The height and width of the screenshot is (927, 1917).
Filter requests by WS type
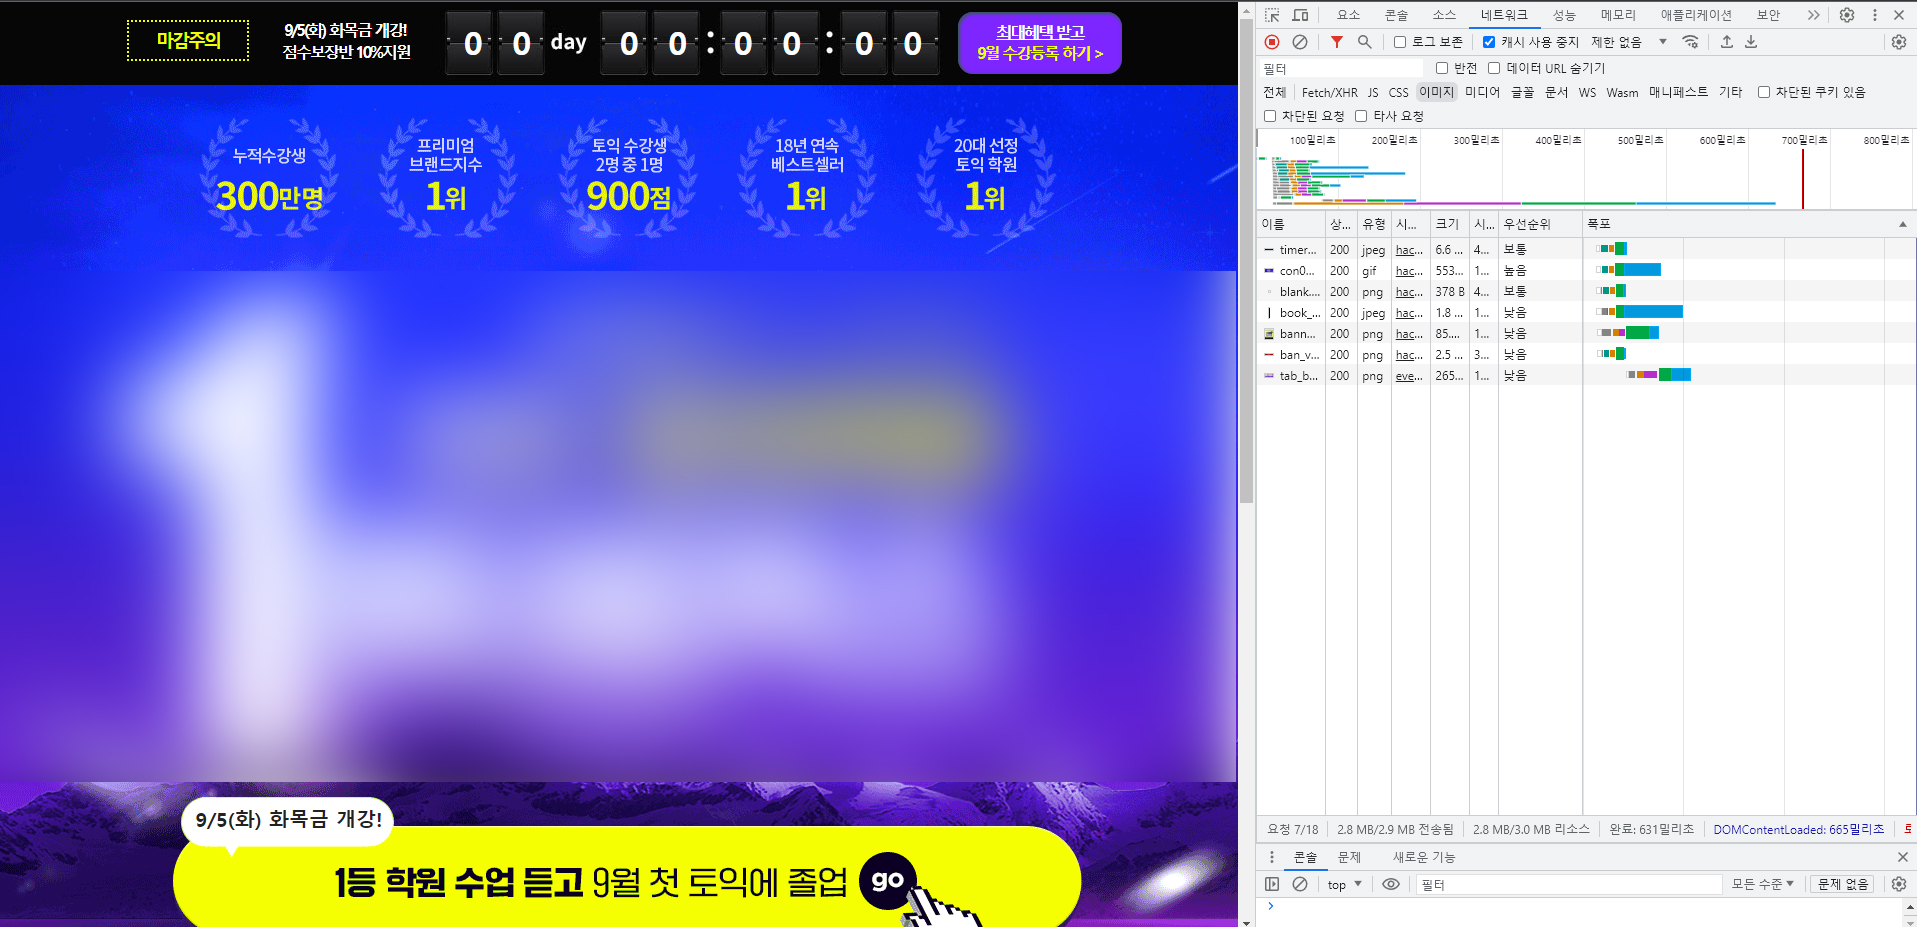coord(1587,92)
